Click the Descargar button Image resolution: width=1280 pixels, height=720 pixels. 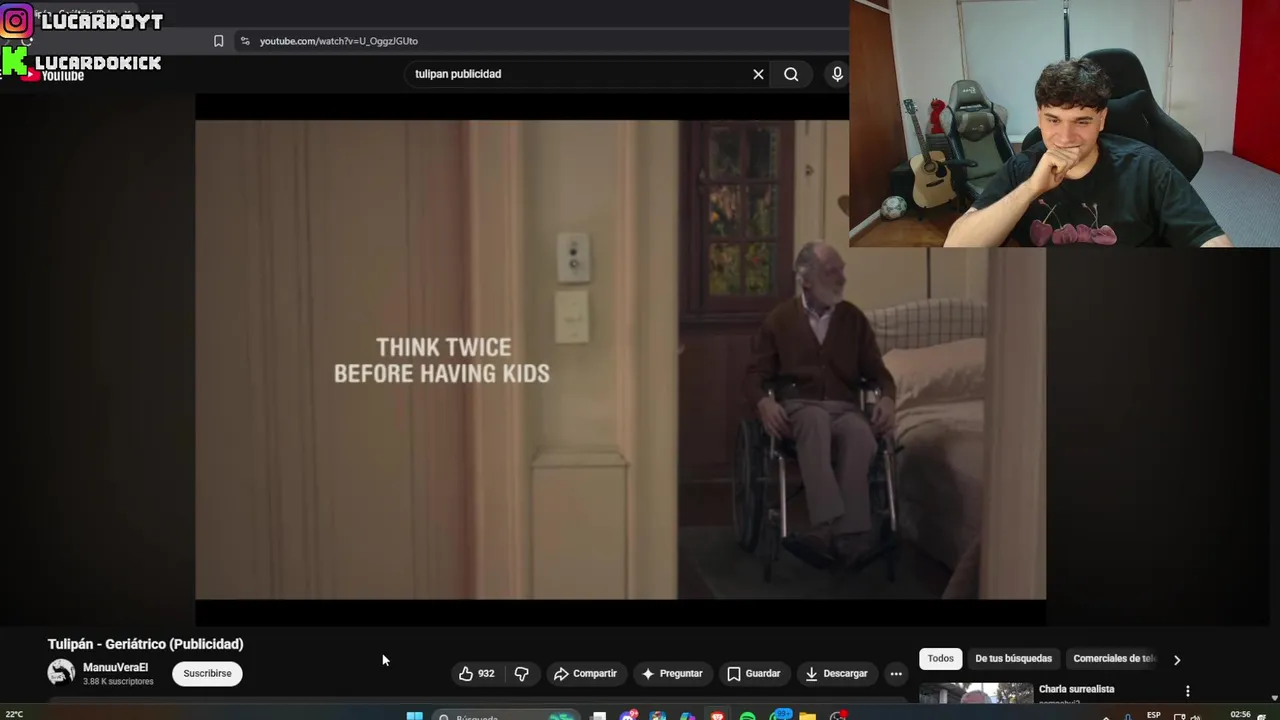836,674
